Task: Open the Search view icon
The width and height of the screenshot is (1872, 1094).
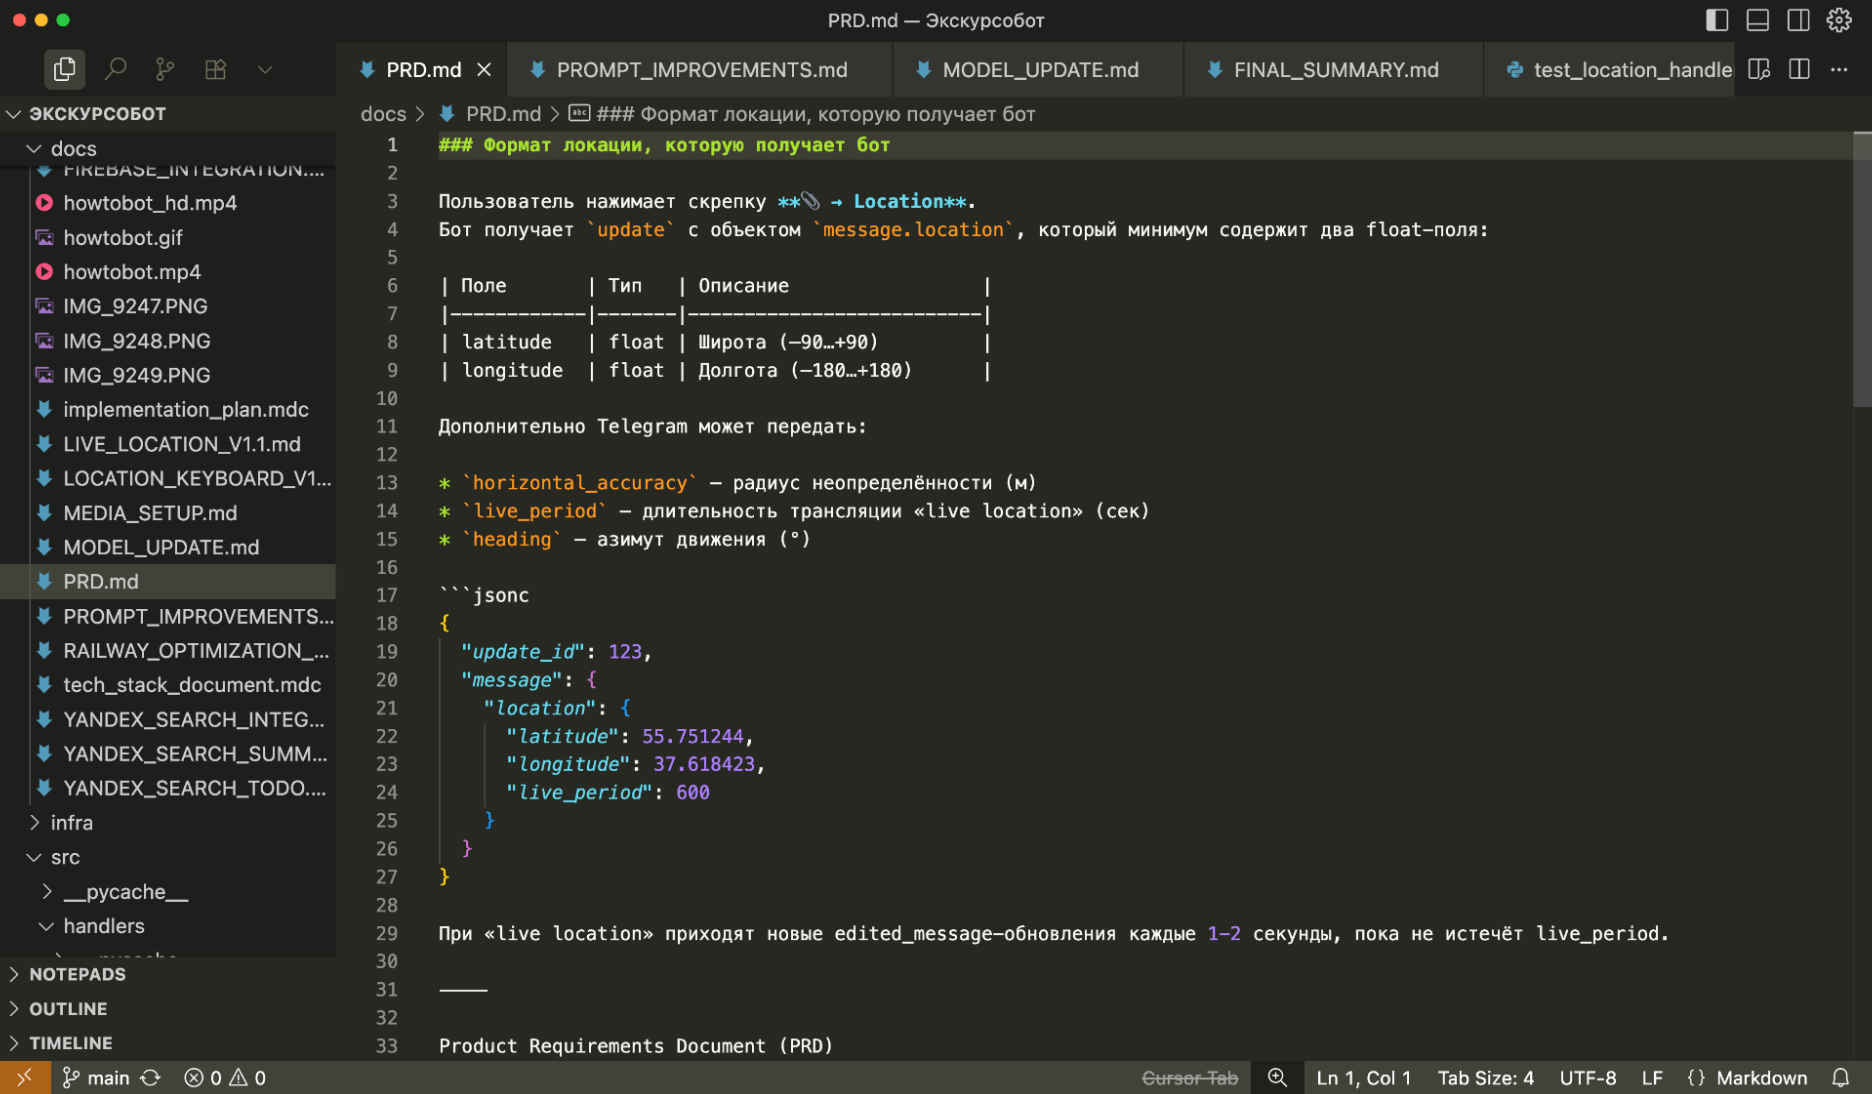Action: pyautogui.click(x=116, y=69)
